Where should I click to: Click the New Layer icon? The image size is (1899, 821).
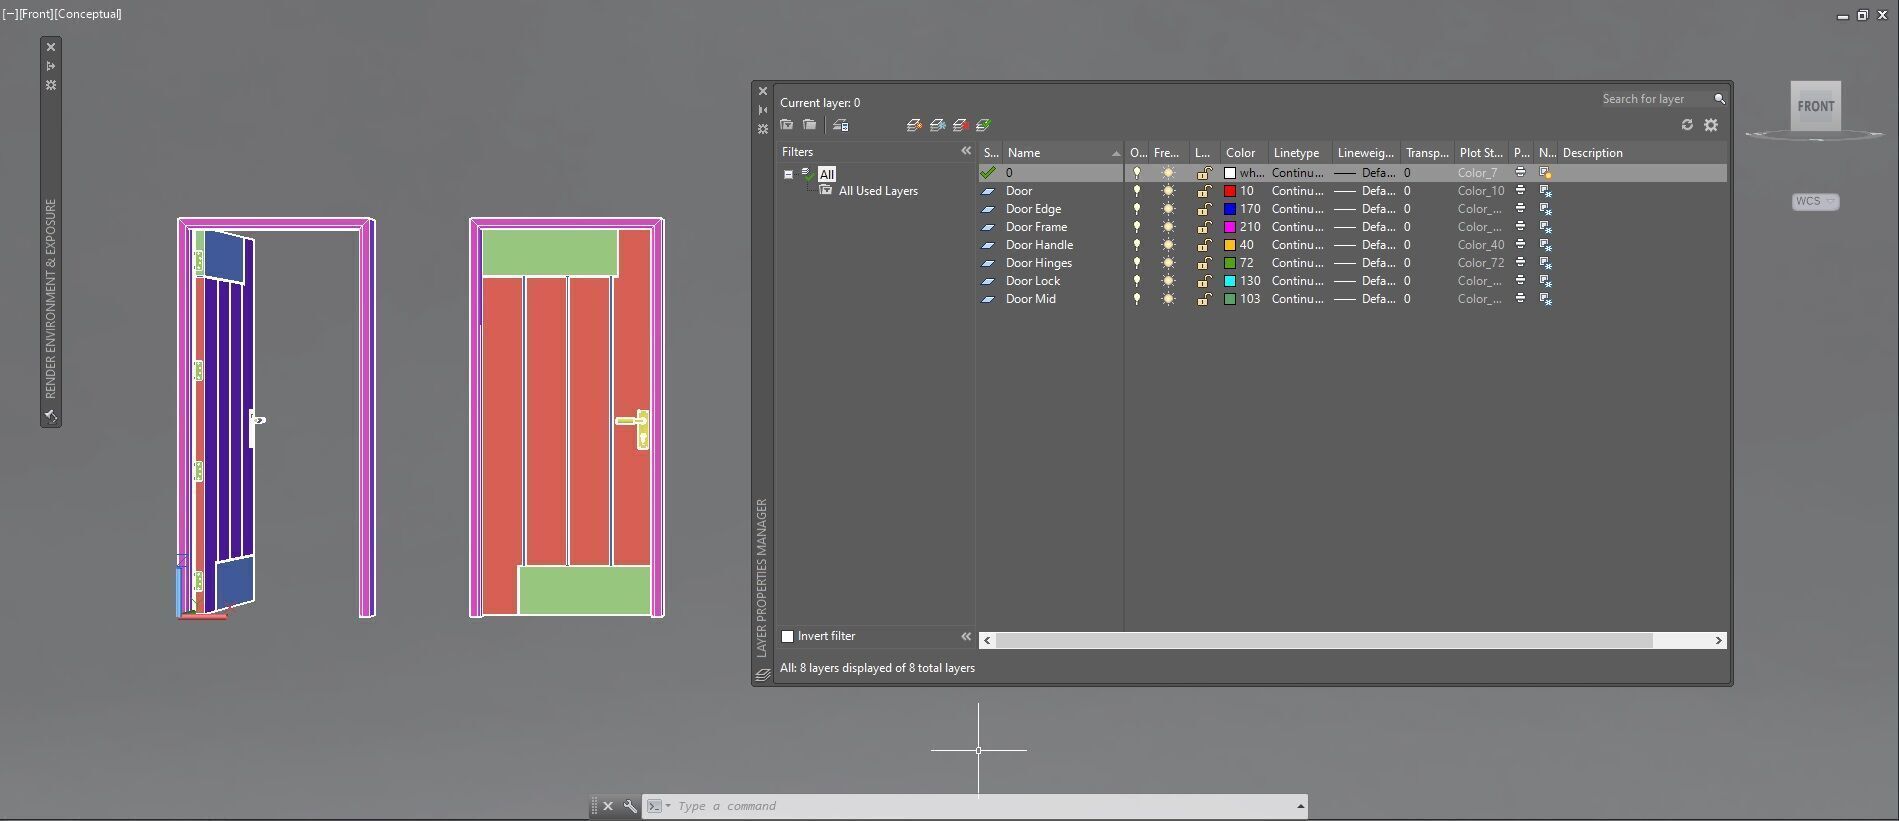click(x=914, y=125)
